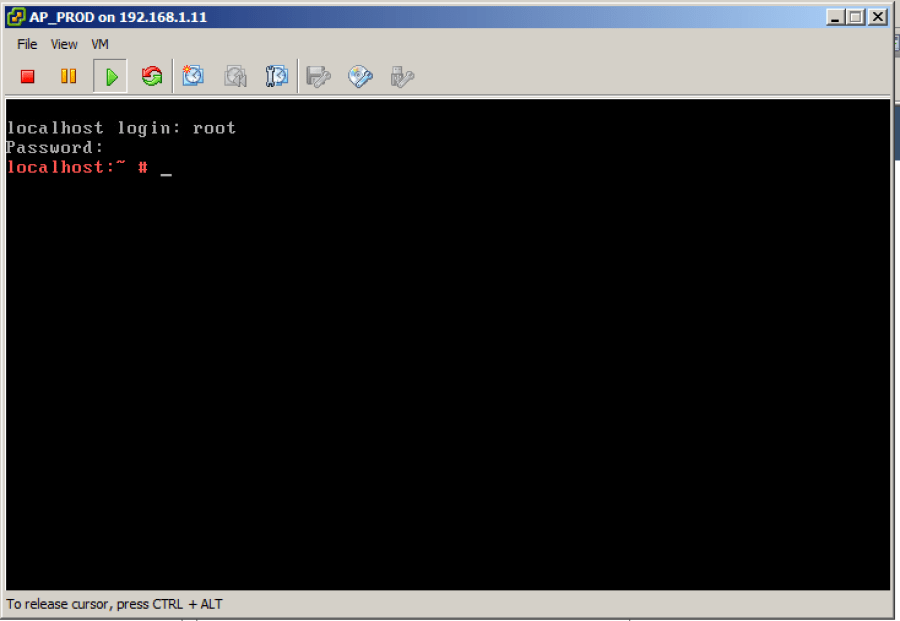900x621 pixels.
Task: Click the floppy drive connection icon
Action: (318, 76)
